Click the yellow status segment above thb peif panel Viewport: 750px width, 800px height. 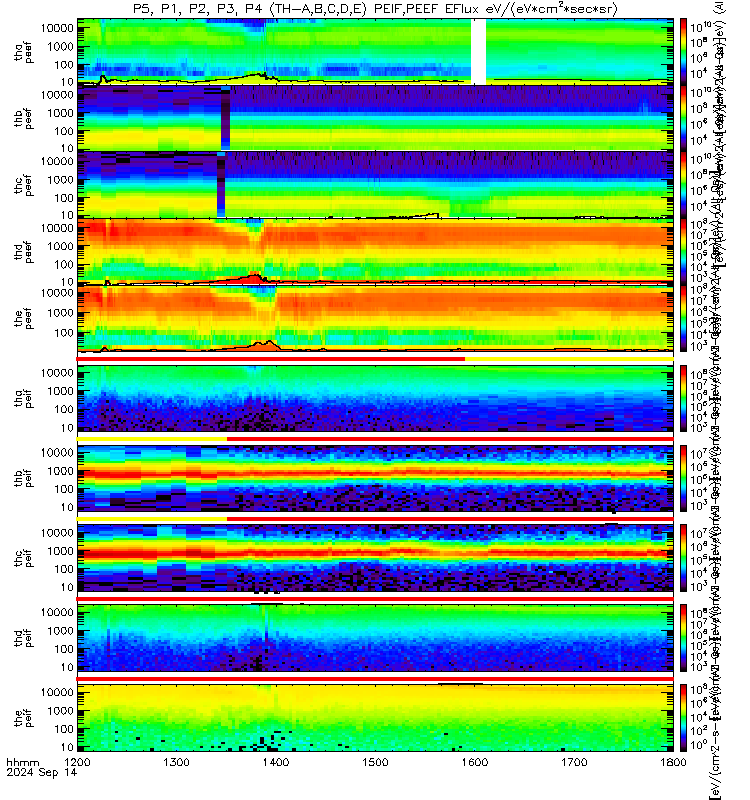(152, 439)
